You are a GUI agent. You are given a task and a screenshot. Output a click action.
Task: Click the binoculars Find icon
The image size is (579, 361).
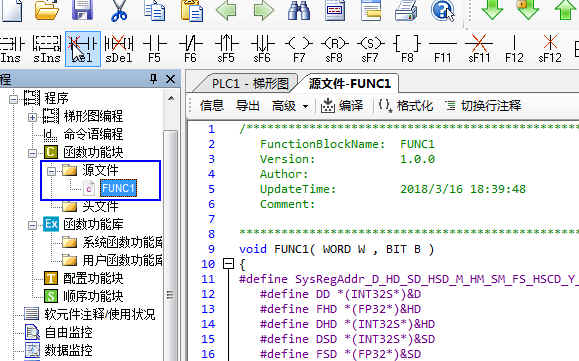point(299,10)
